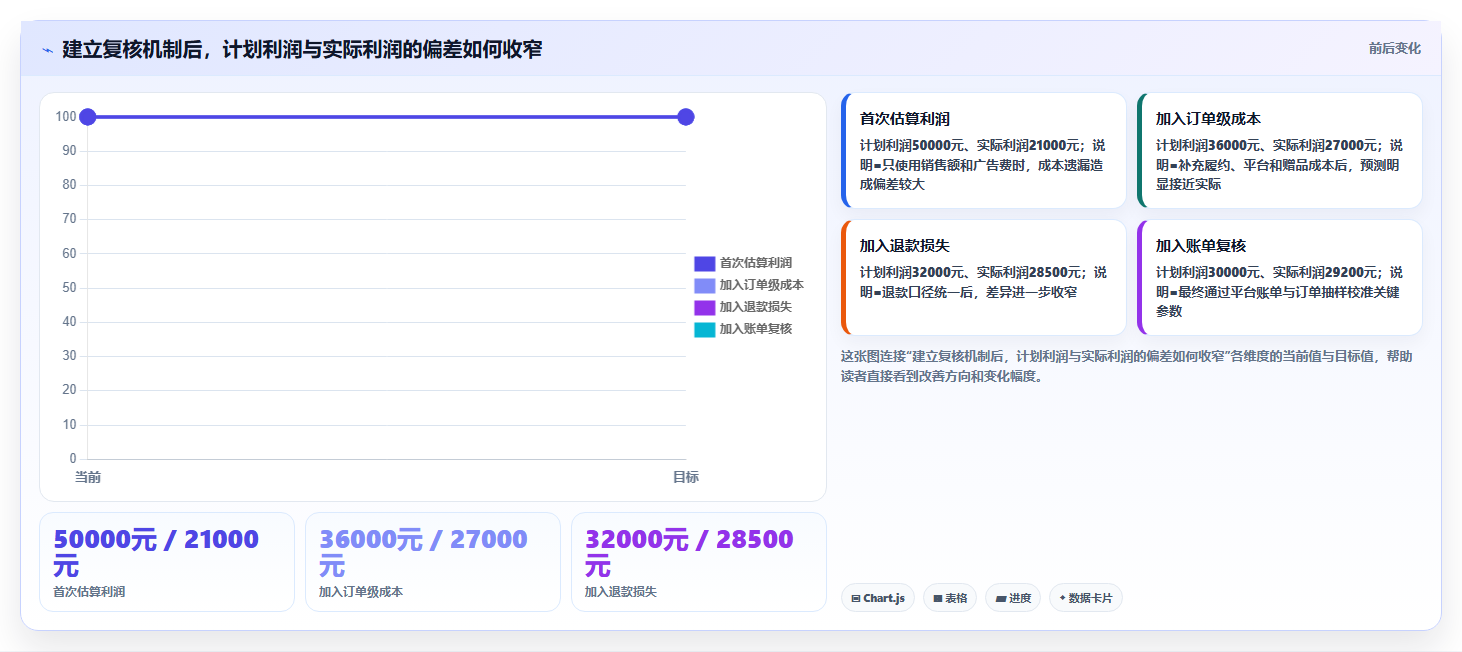Toggle the 加入账单复核 legend label
Image resolution: width=1462 pixels, height=652 pixels.
[x=756, y=329]
